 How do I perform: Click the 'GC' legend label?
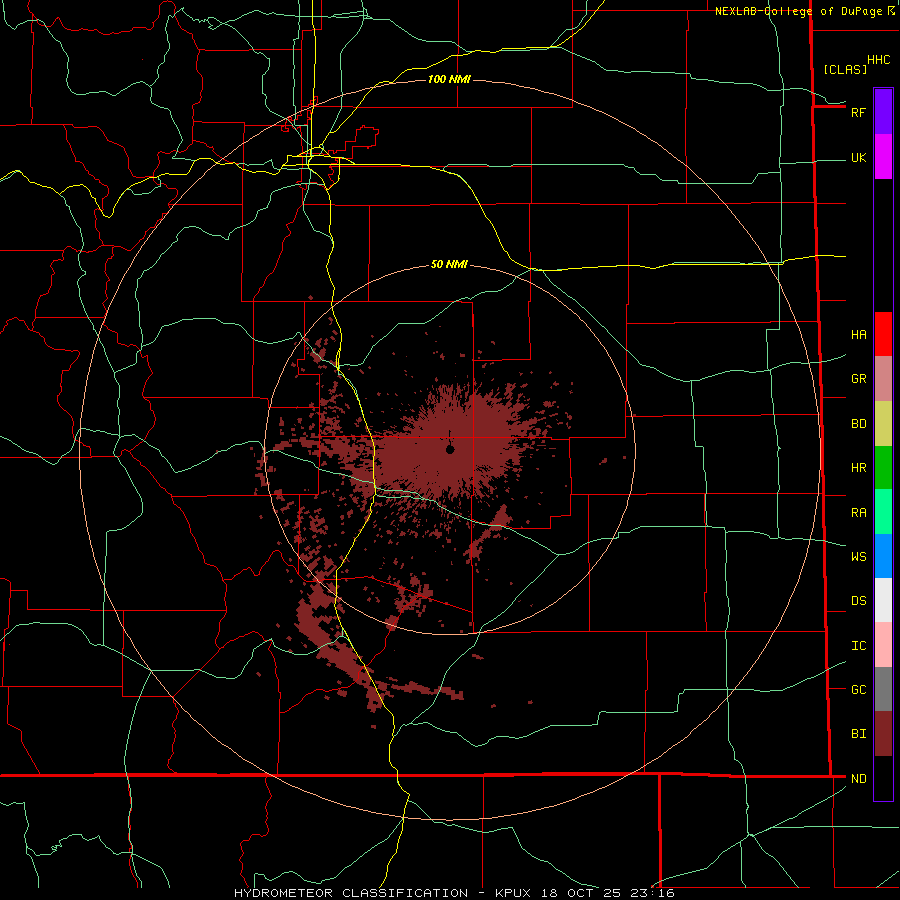(x=858, y=689)
